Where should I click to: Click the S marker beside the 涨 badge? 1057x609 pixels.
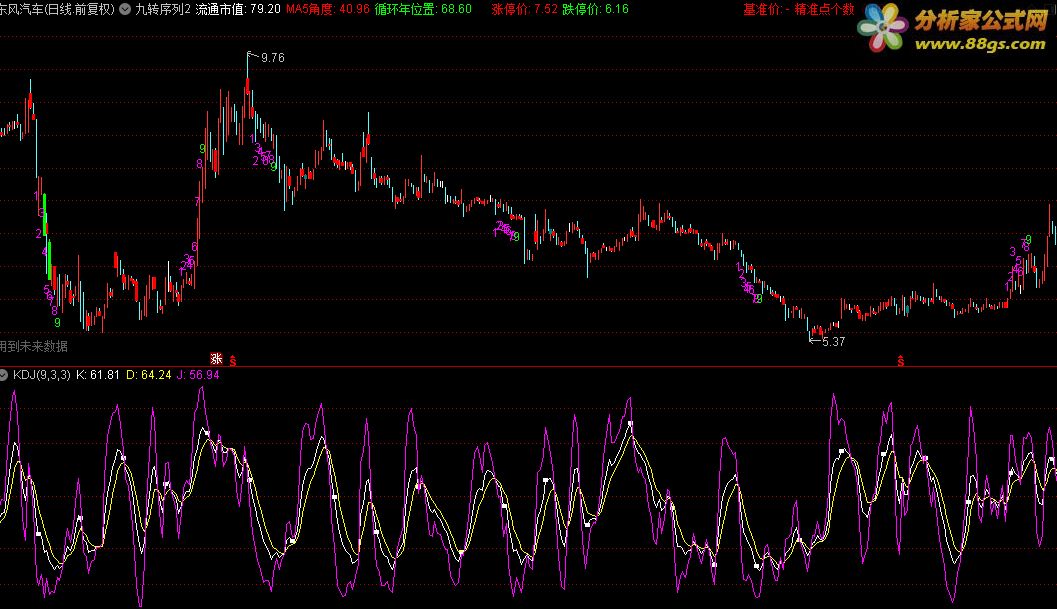[233, 361]
